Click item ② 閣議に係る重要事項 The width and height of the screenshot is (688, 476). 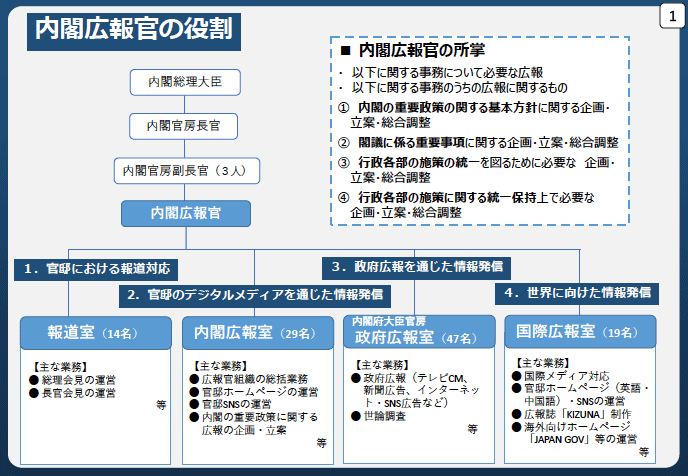pos(478,143)
